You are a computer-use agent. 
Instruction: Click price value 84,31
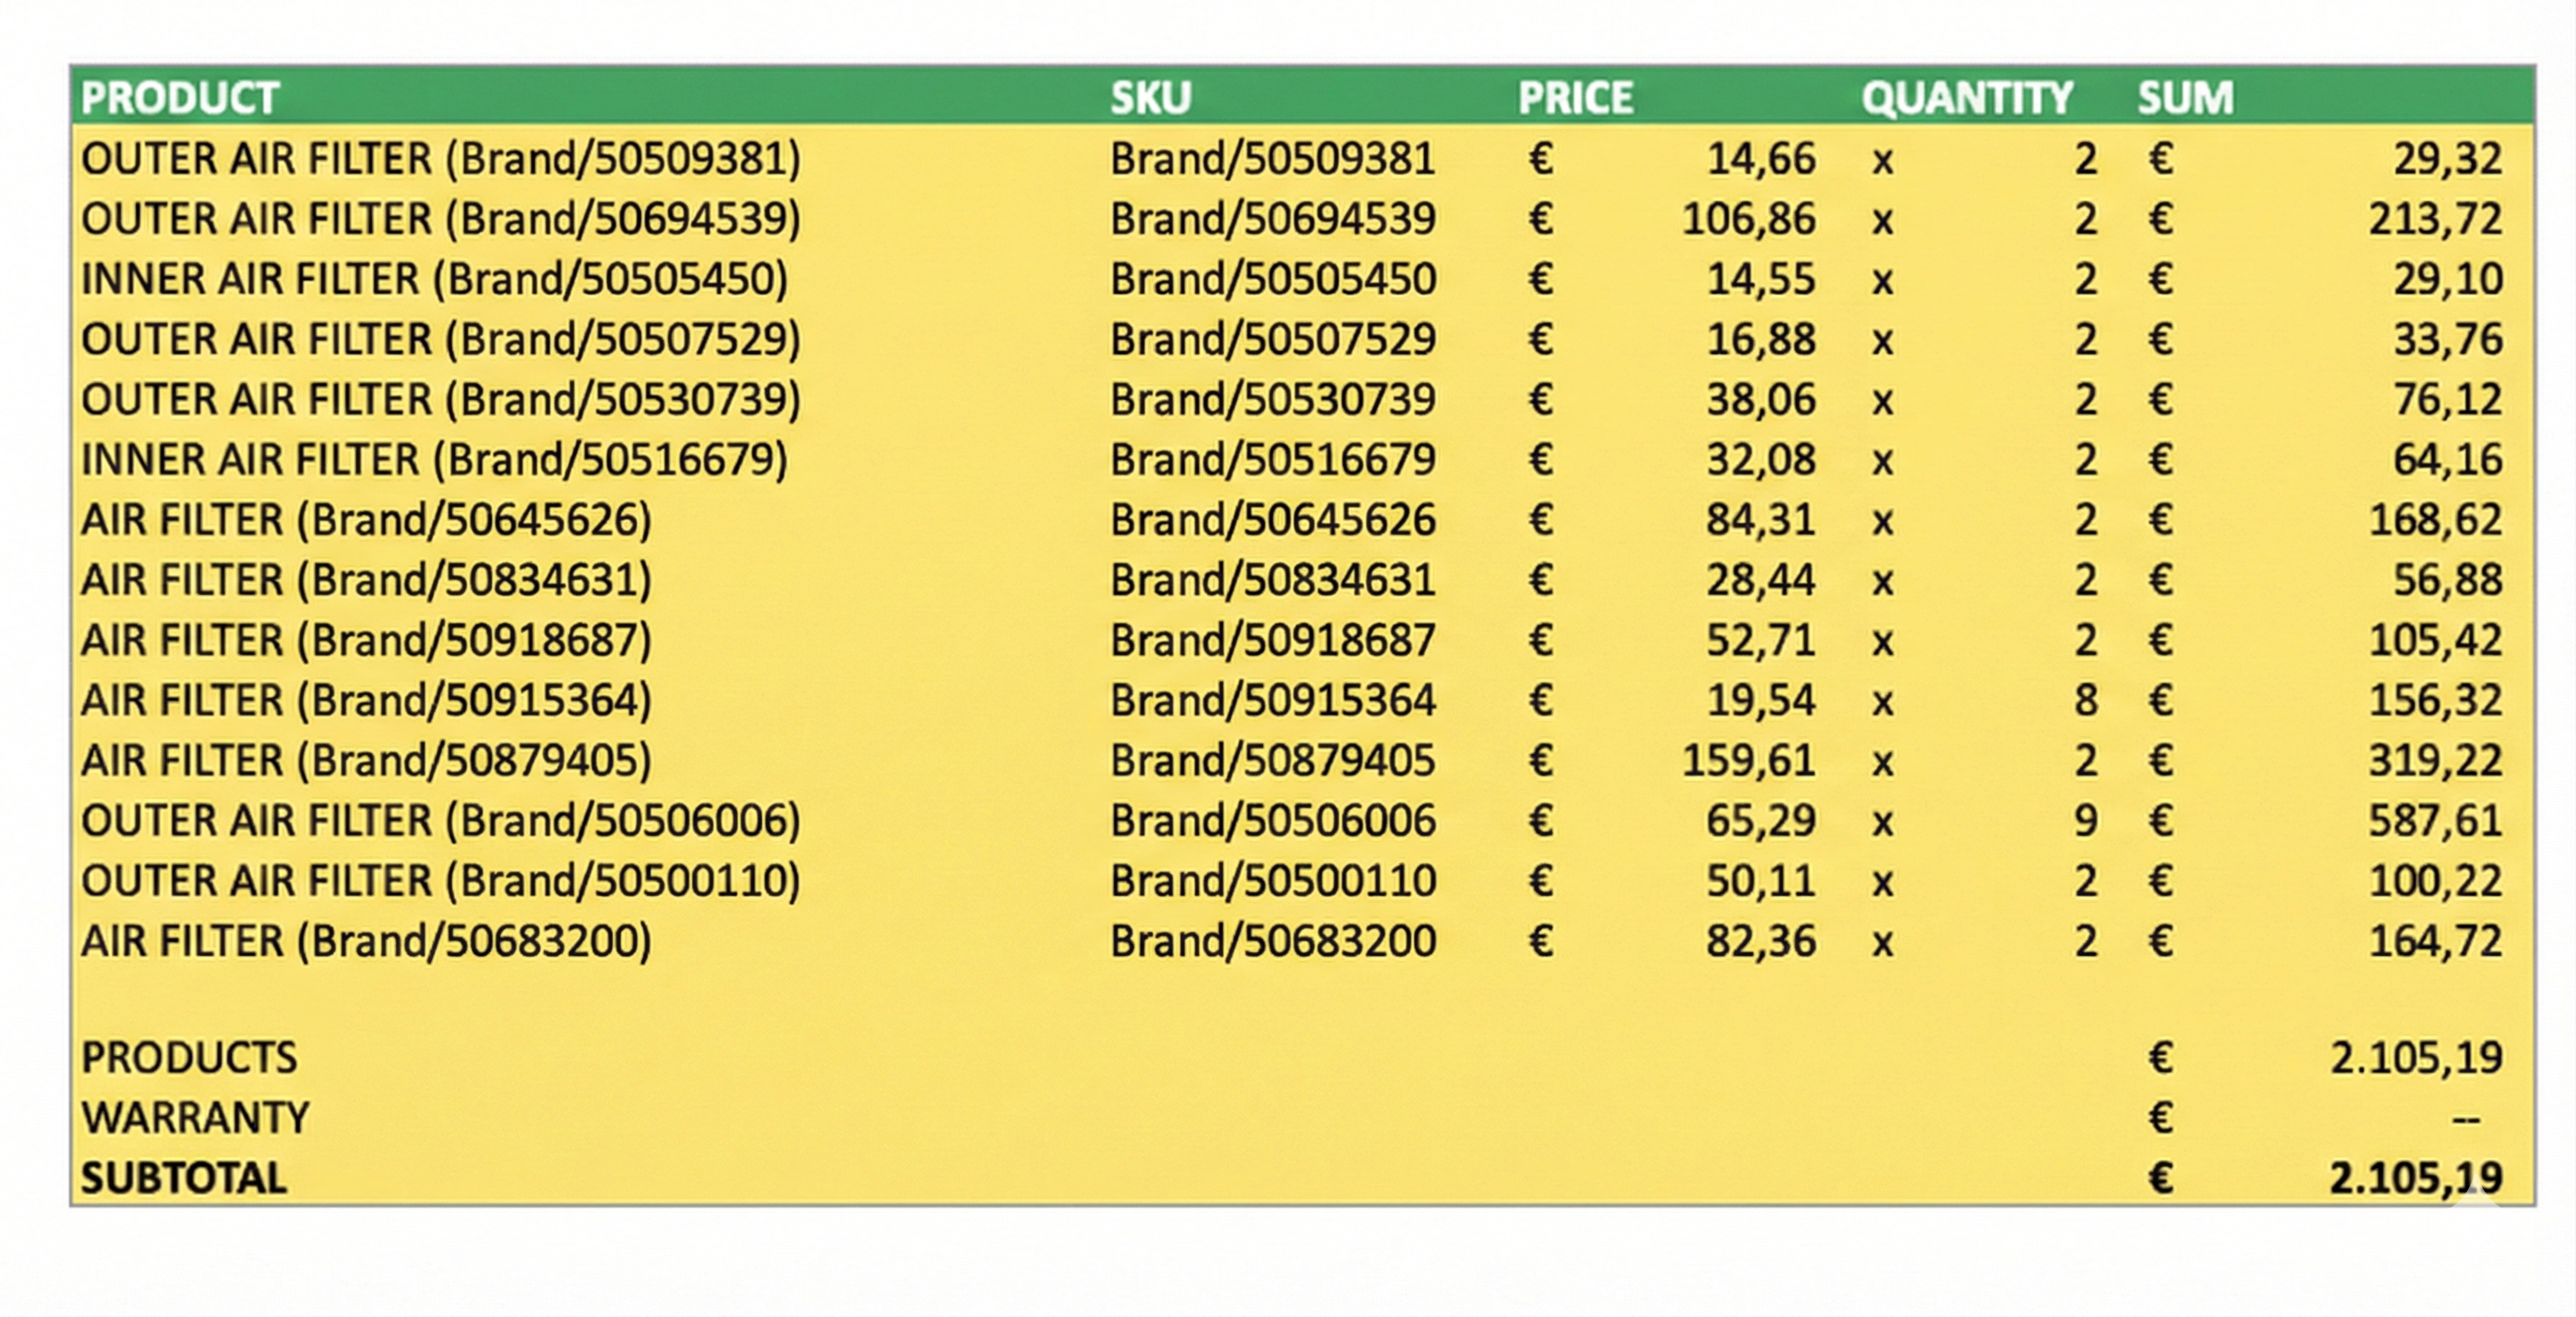(1760, 520)
